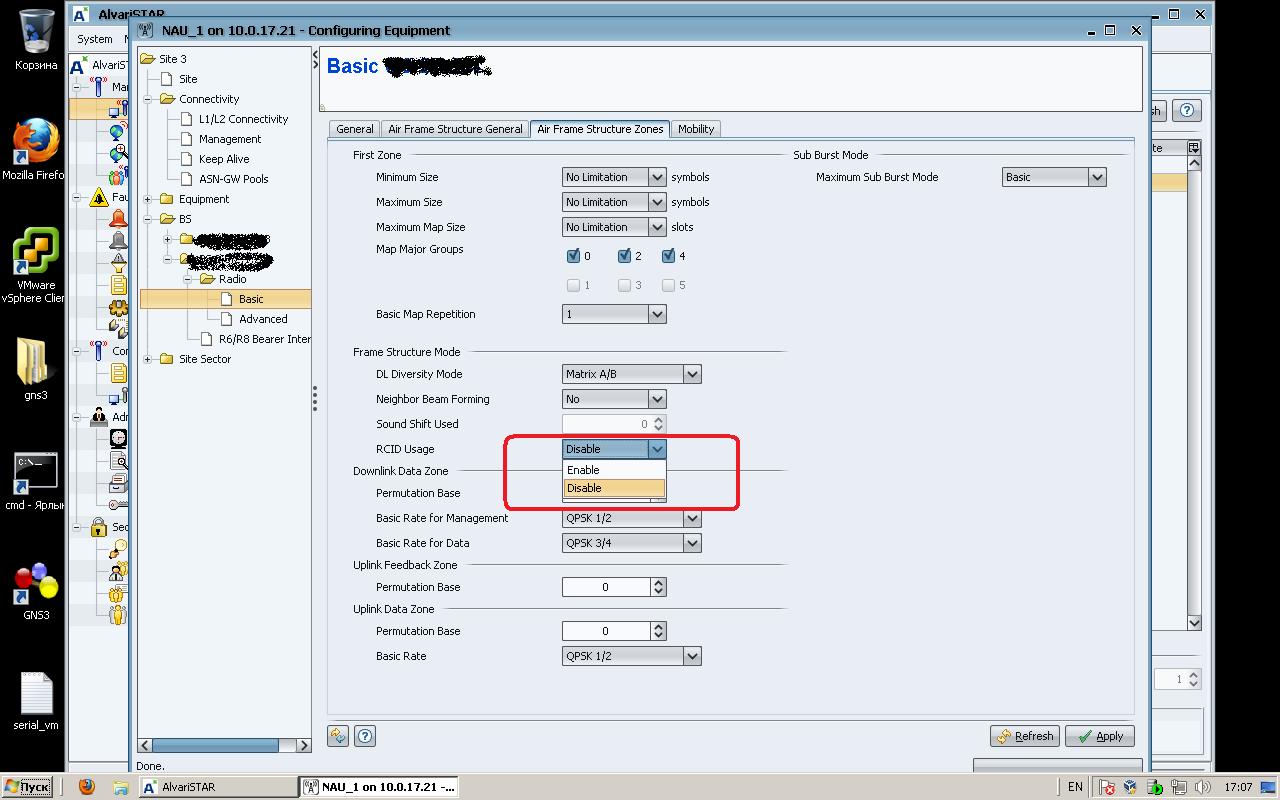
Task: Open the gns3 folder on the desktop
Action: coord(34,367)
